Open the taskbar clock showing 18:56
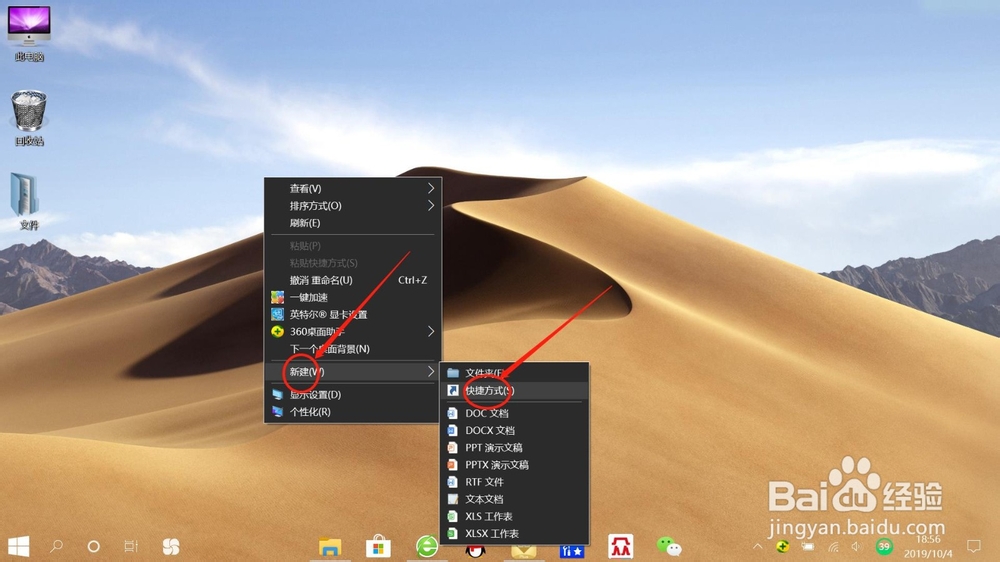Image resolution: width=1000 pixels, height=562 pixels. [x=928, y=547]
